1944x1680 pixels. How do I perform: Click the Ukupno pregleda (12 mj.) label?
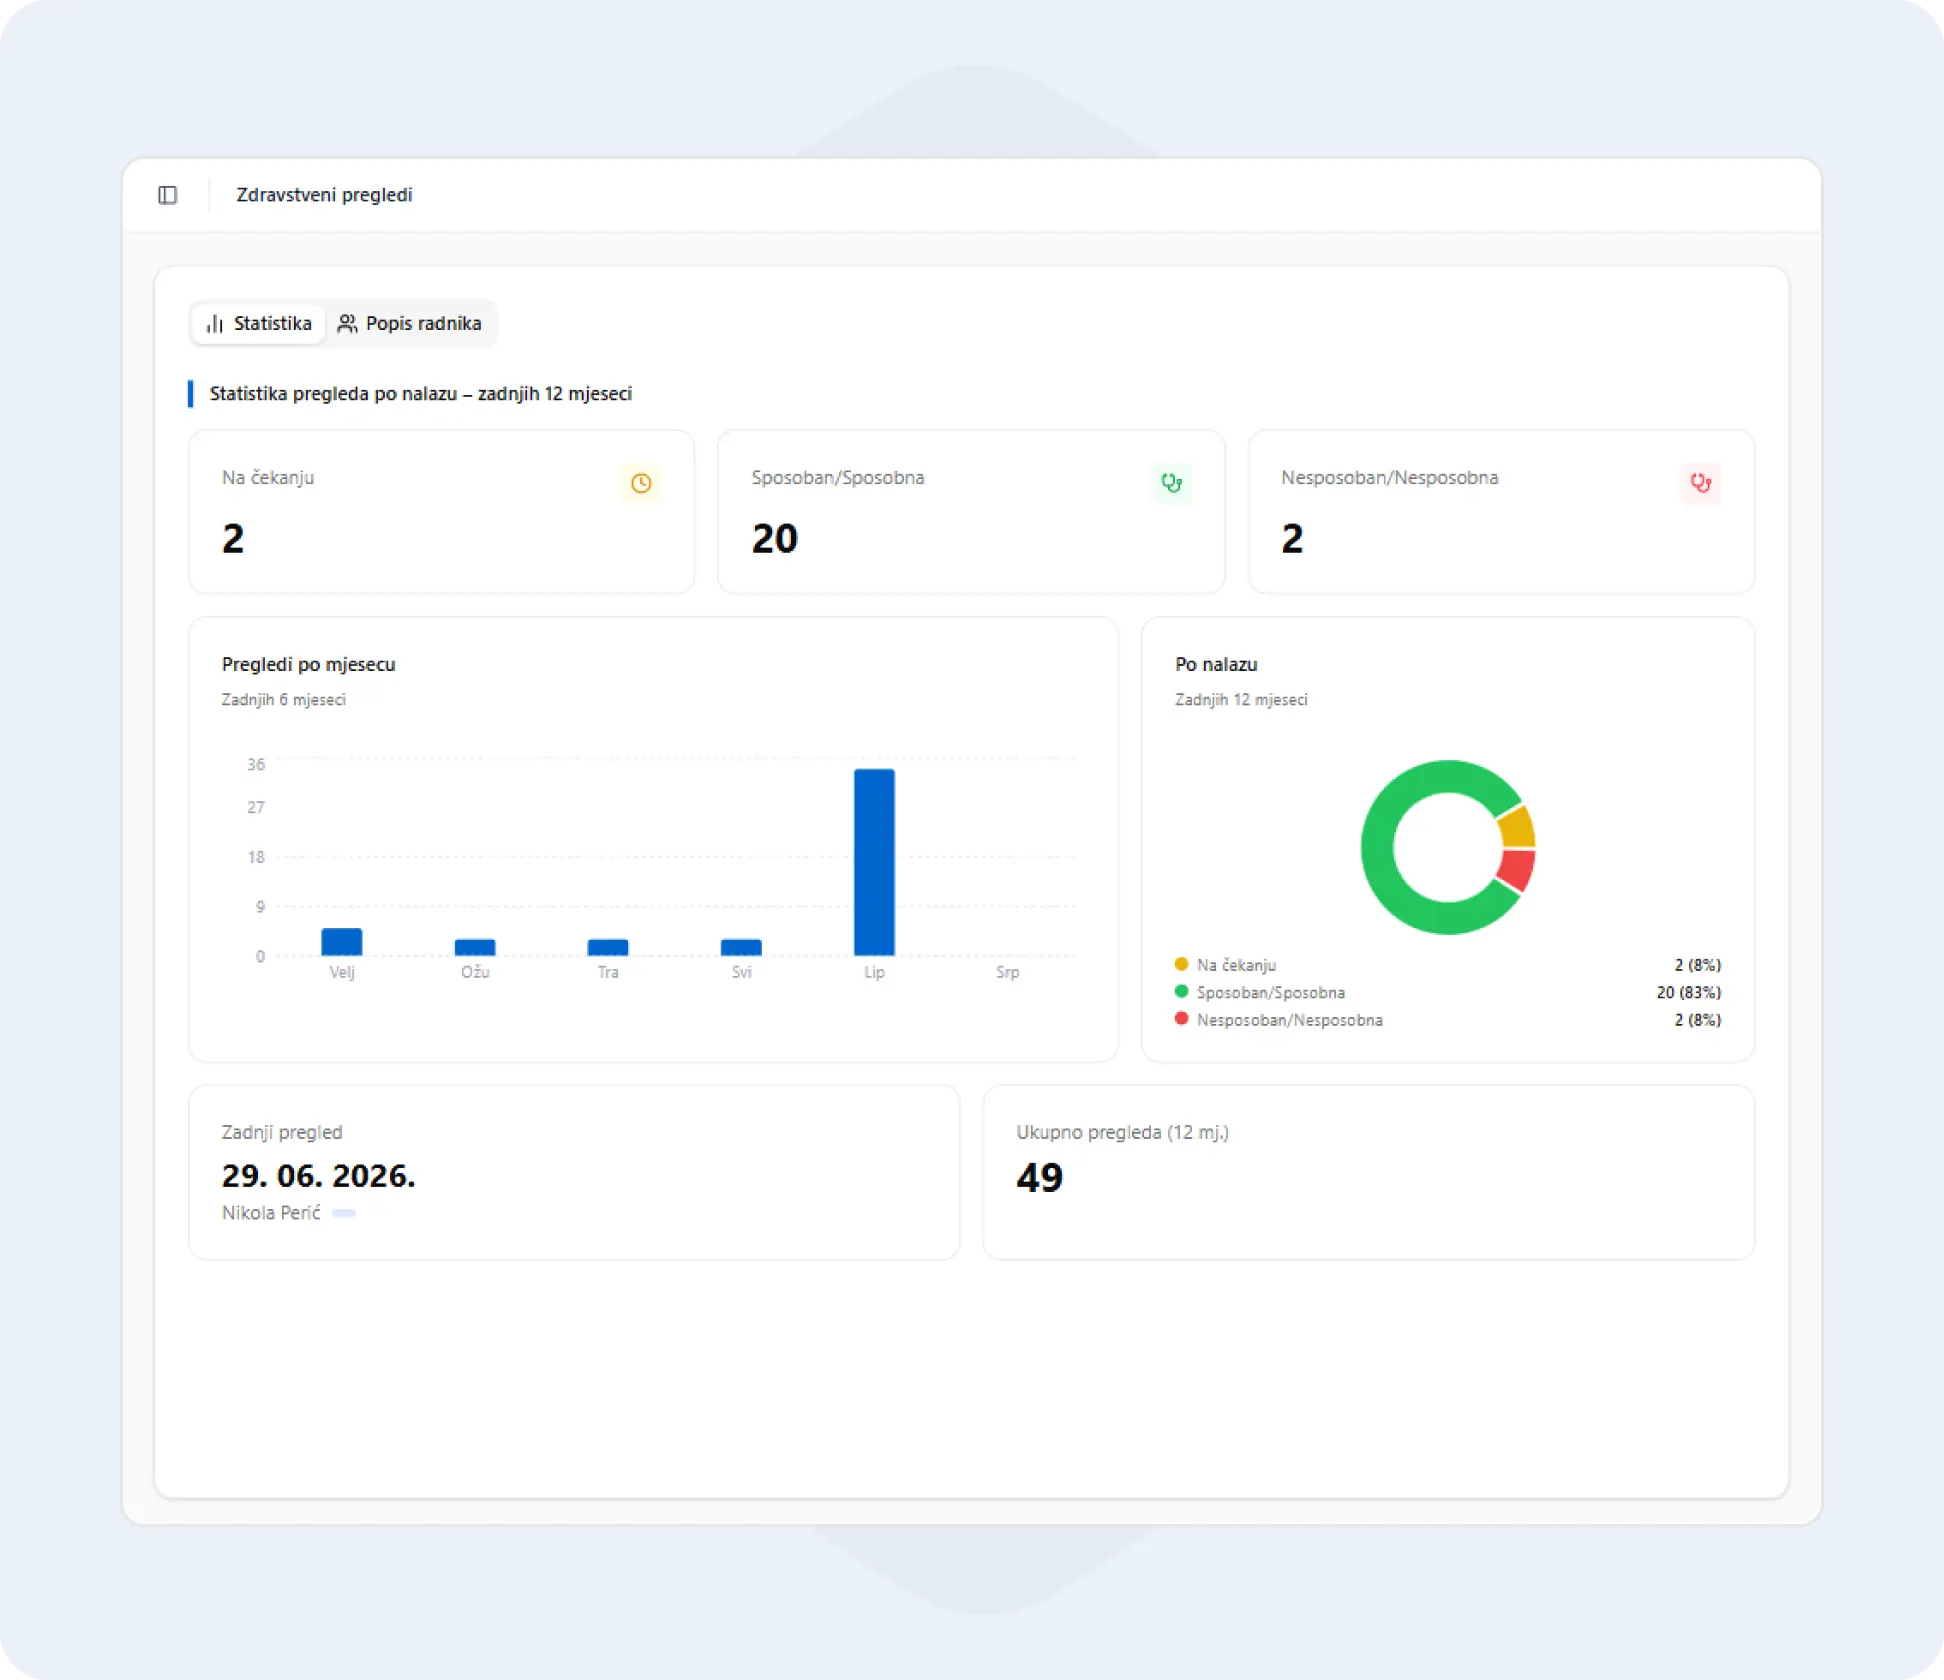1122,1133
